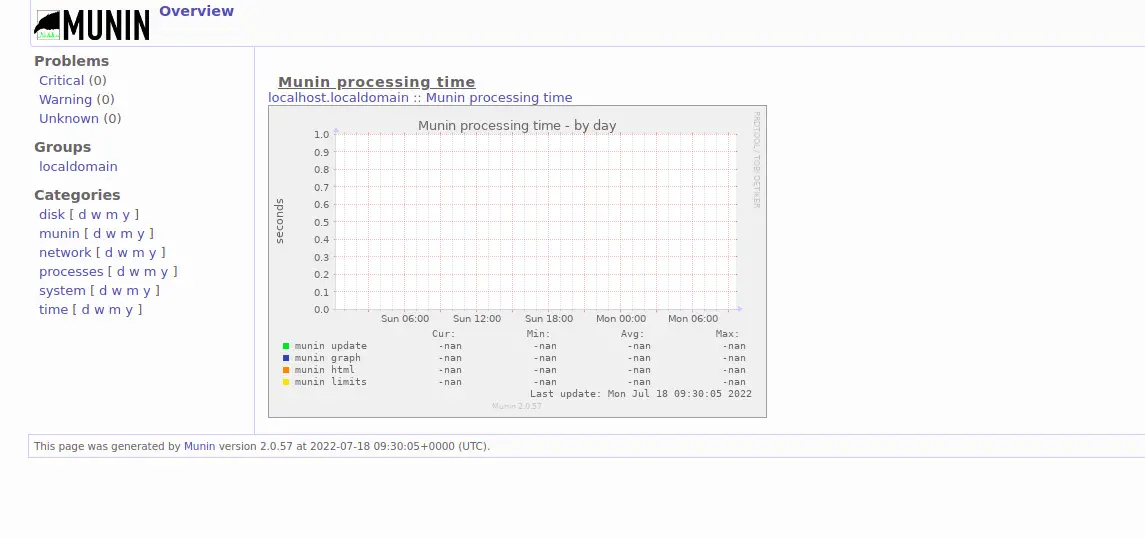The image size is (1145, 538).
Task: Open weekly view for network category
Action: click(123, 253)
